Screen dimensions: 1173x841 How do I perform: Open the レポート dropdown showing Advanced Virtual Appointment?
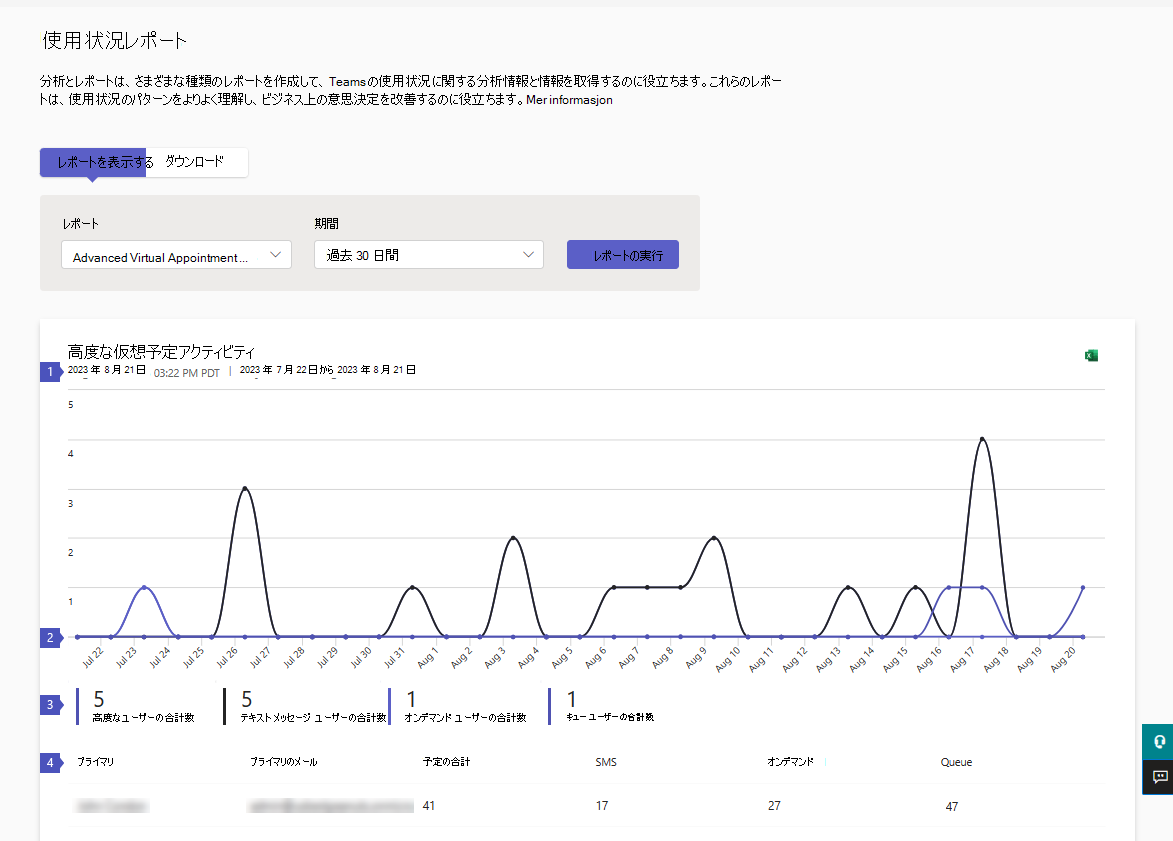pos(176,256)
